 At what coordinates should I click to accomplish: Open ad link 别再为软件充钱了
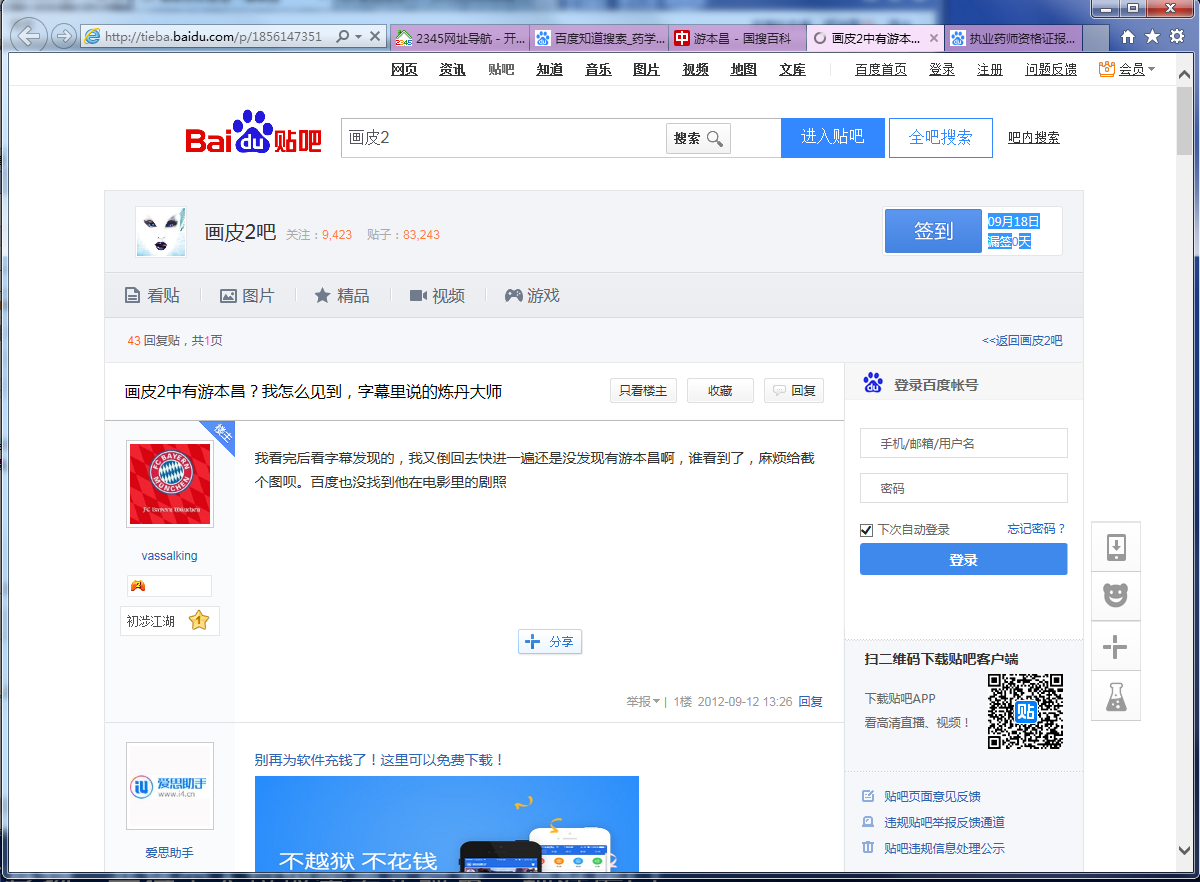tap(379, 760)
